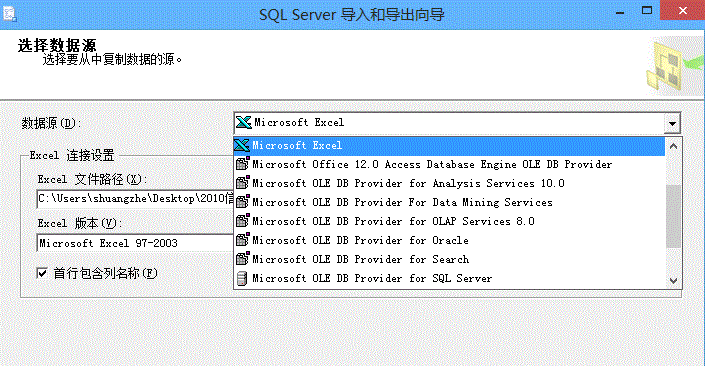The width and height of the screenshot is (705, 366).
Task: Click the wizard icon in title bar
Action: [x=9, y=13]
